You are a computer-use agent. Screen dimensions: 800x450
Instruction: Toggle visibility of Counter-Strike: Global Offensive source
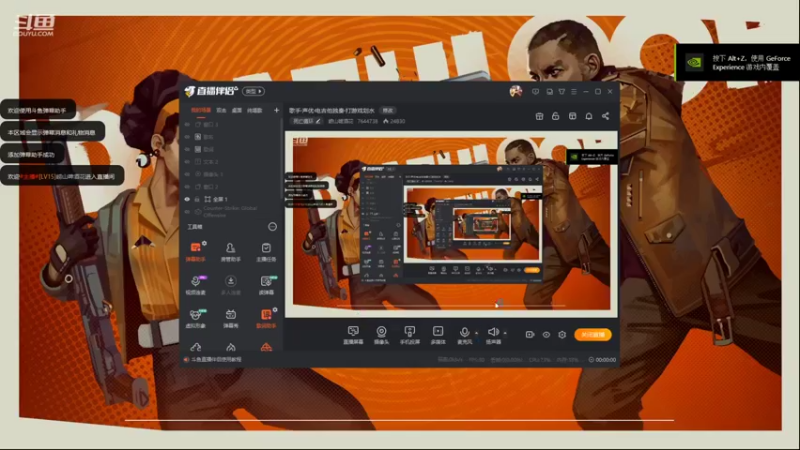tap(187, 212)
